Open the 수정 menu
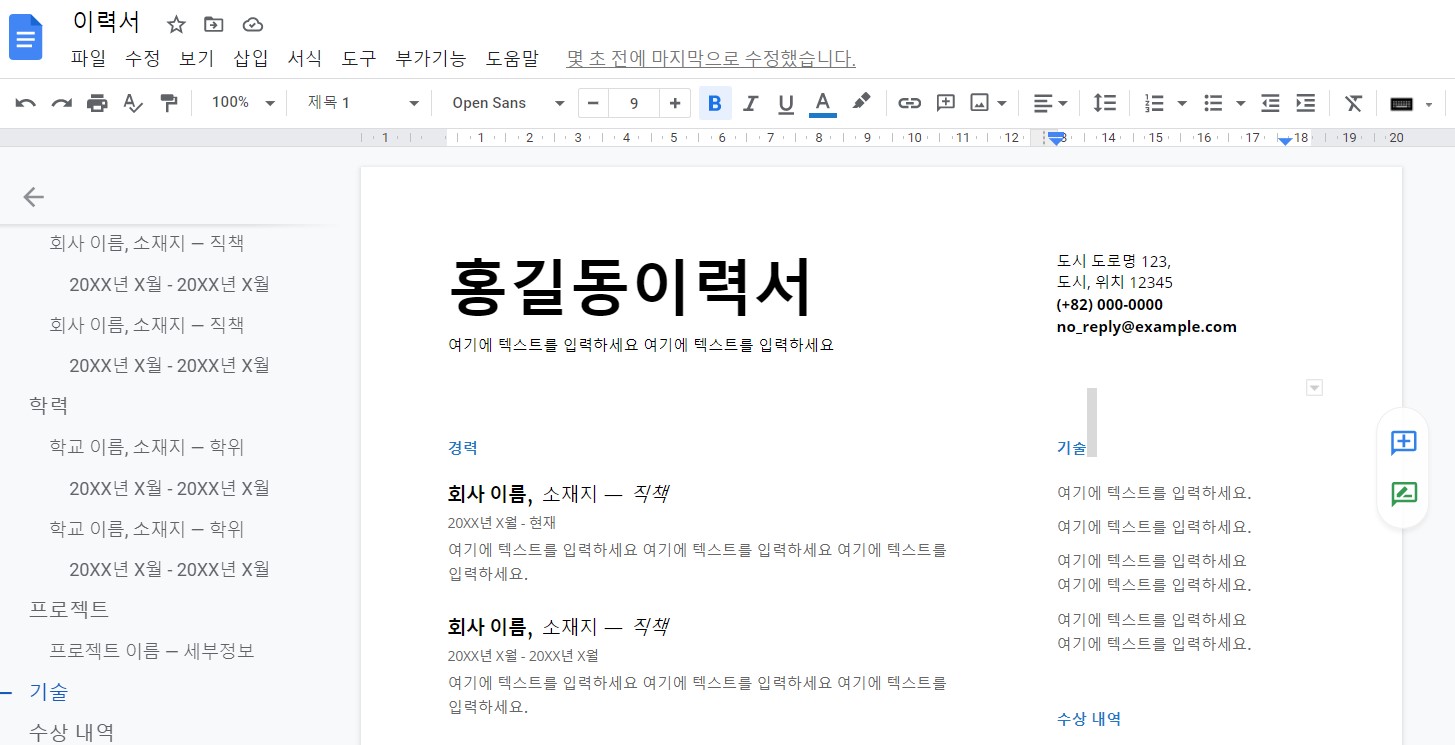 coord(142,58)
